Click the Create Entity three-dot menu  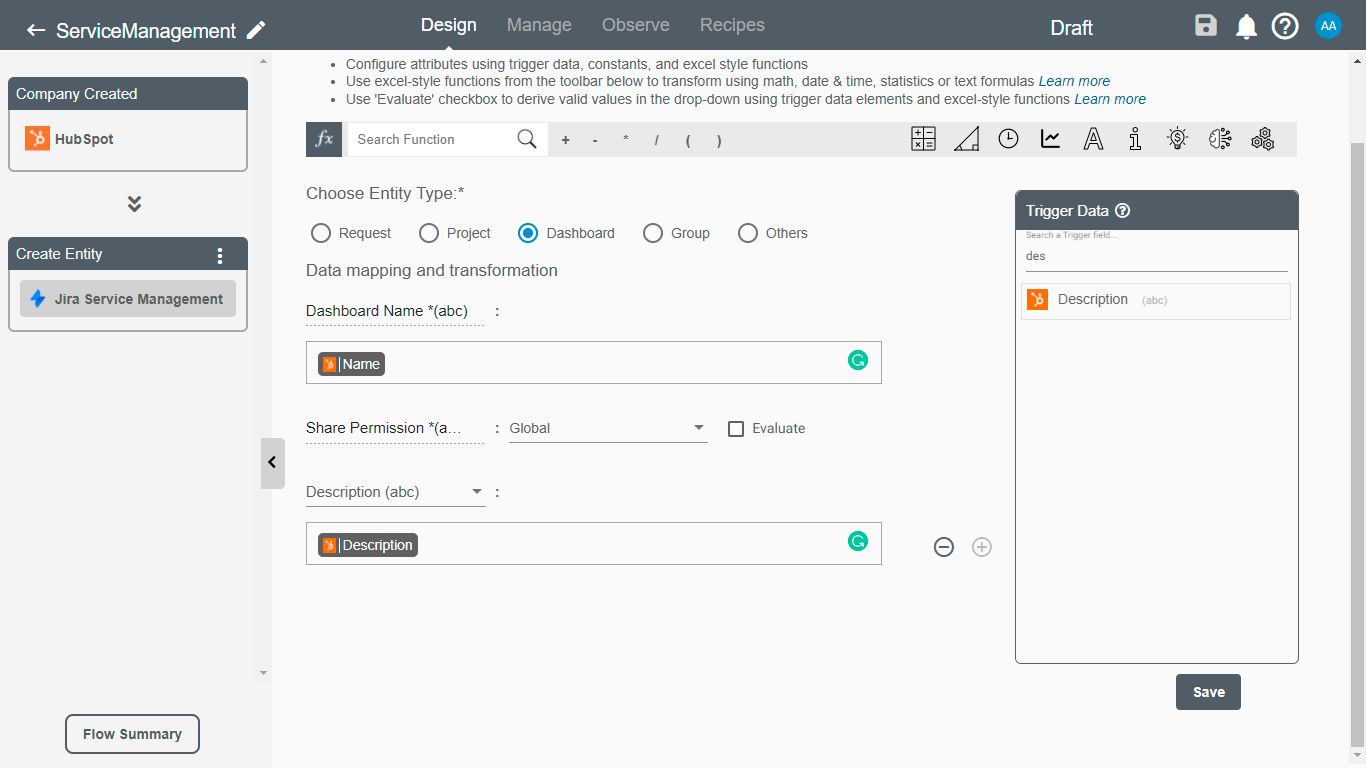220,255
